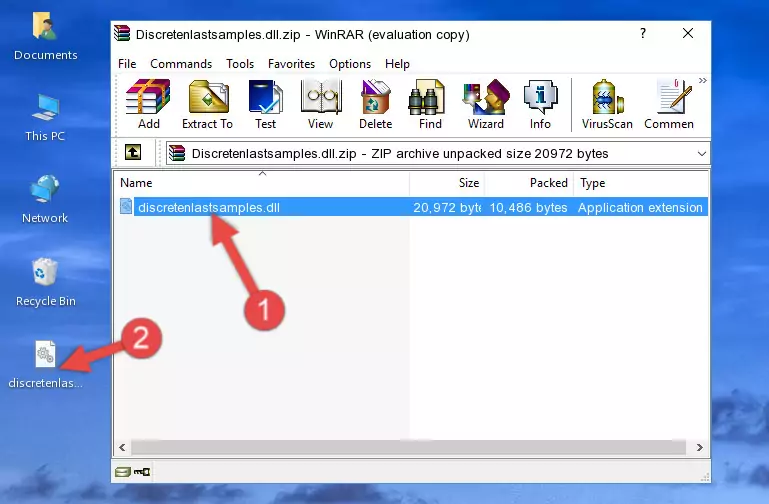Click the 10,486 bytes packed cell
The width and height of the screenshot is (769, 504).
pos(528,207)
